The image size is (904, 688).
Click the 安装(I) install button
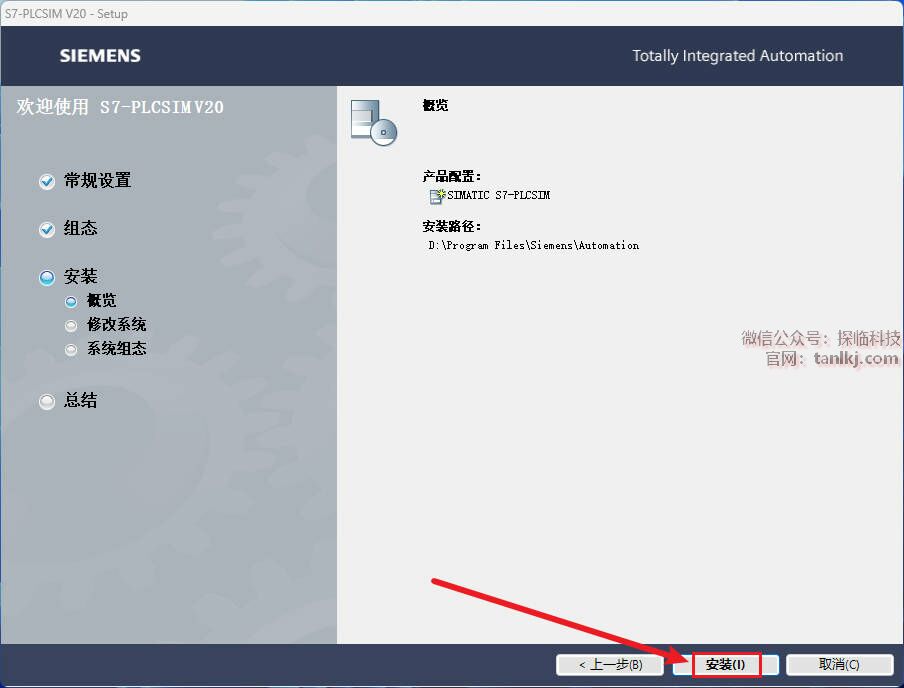[x=725, y=664]
